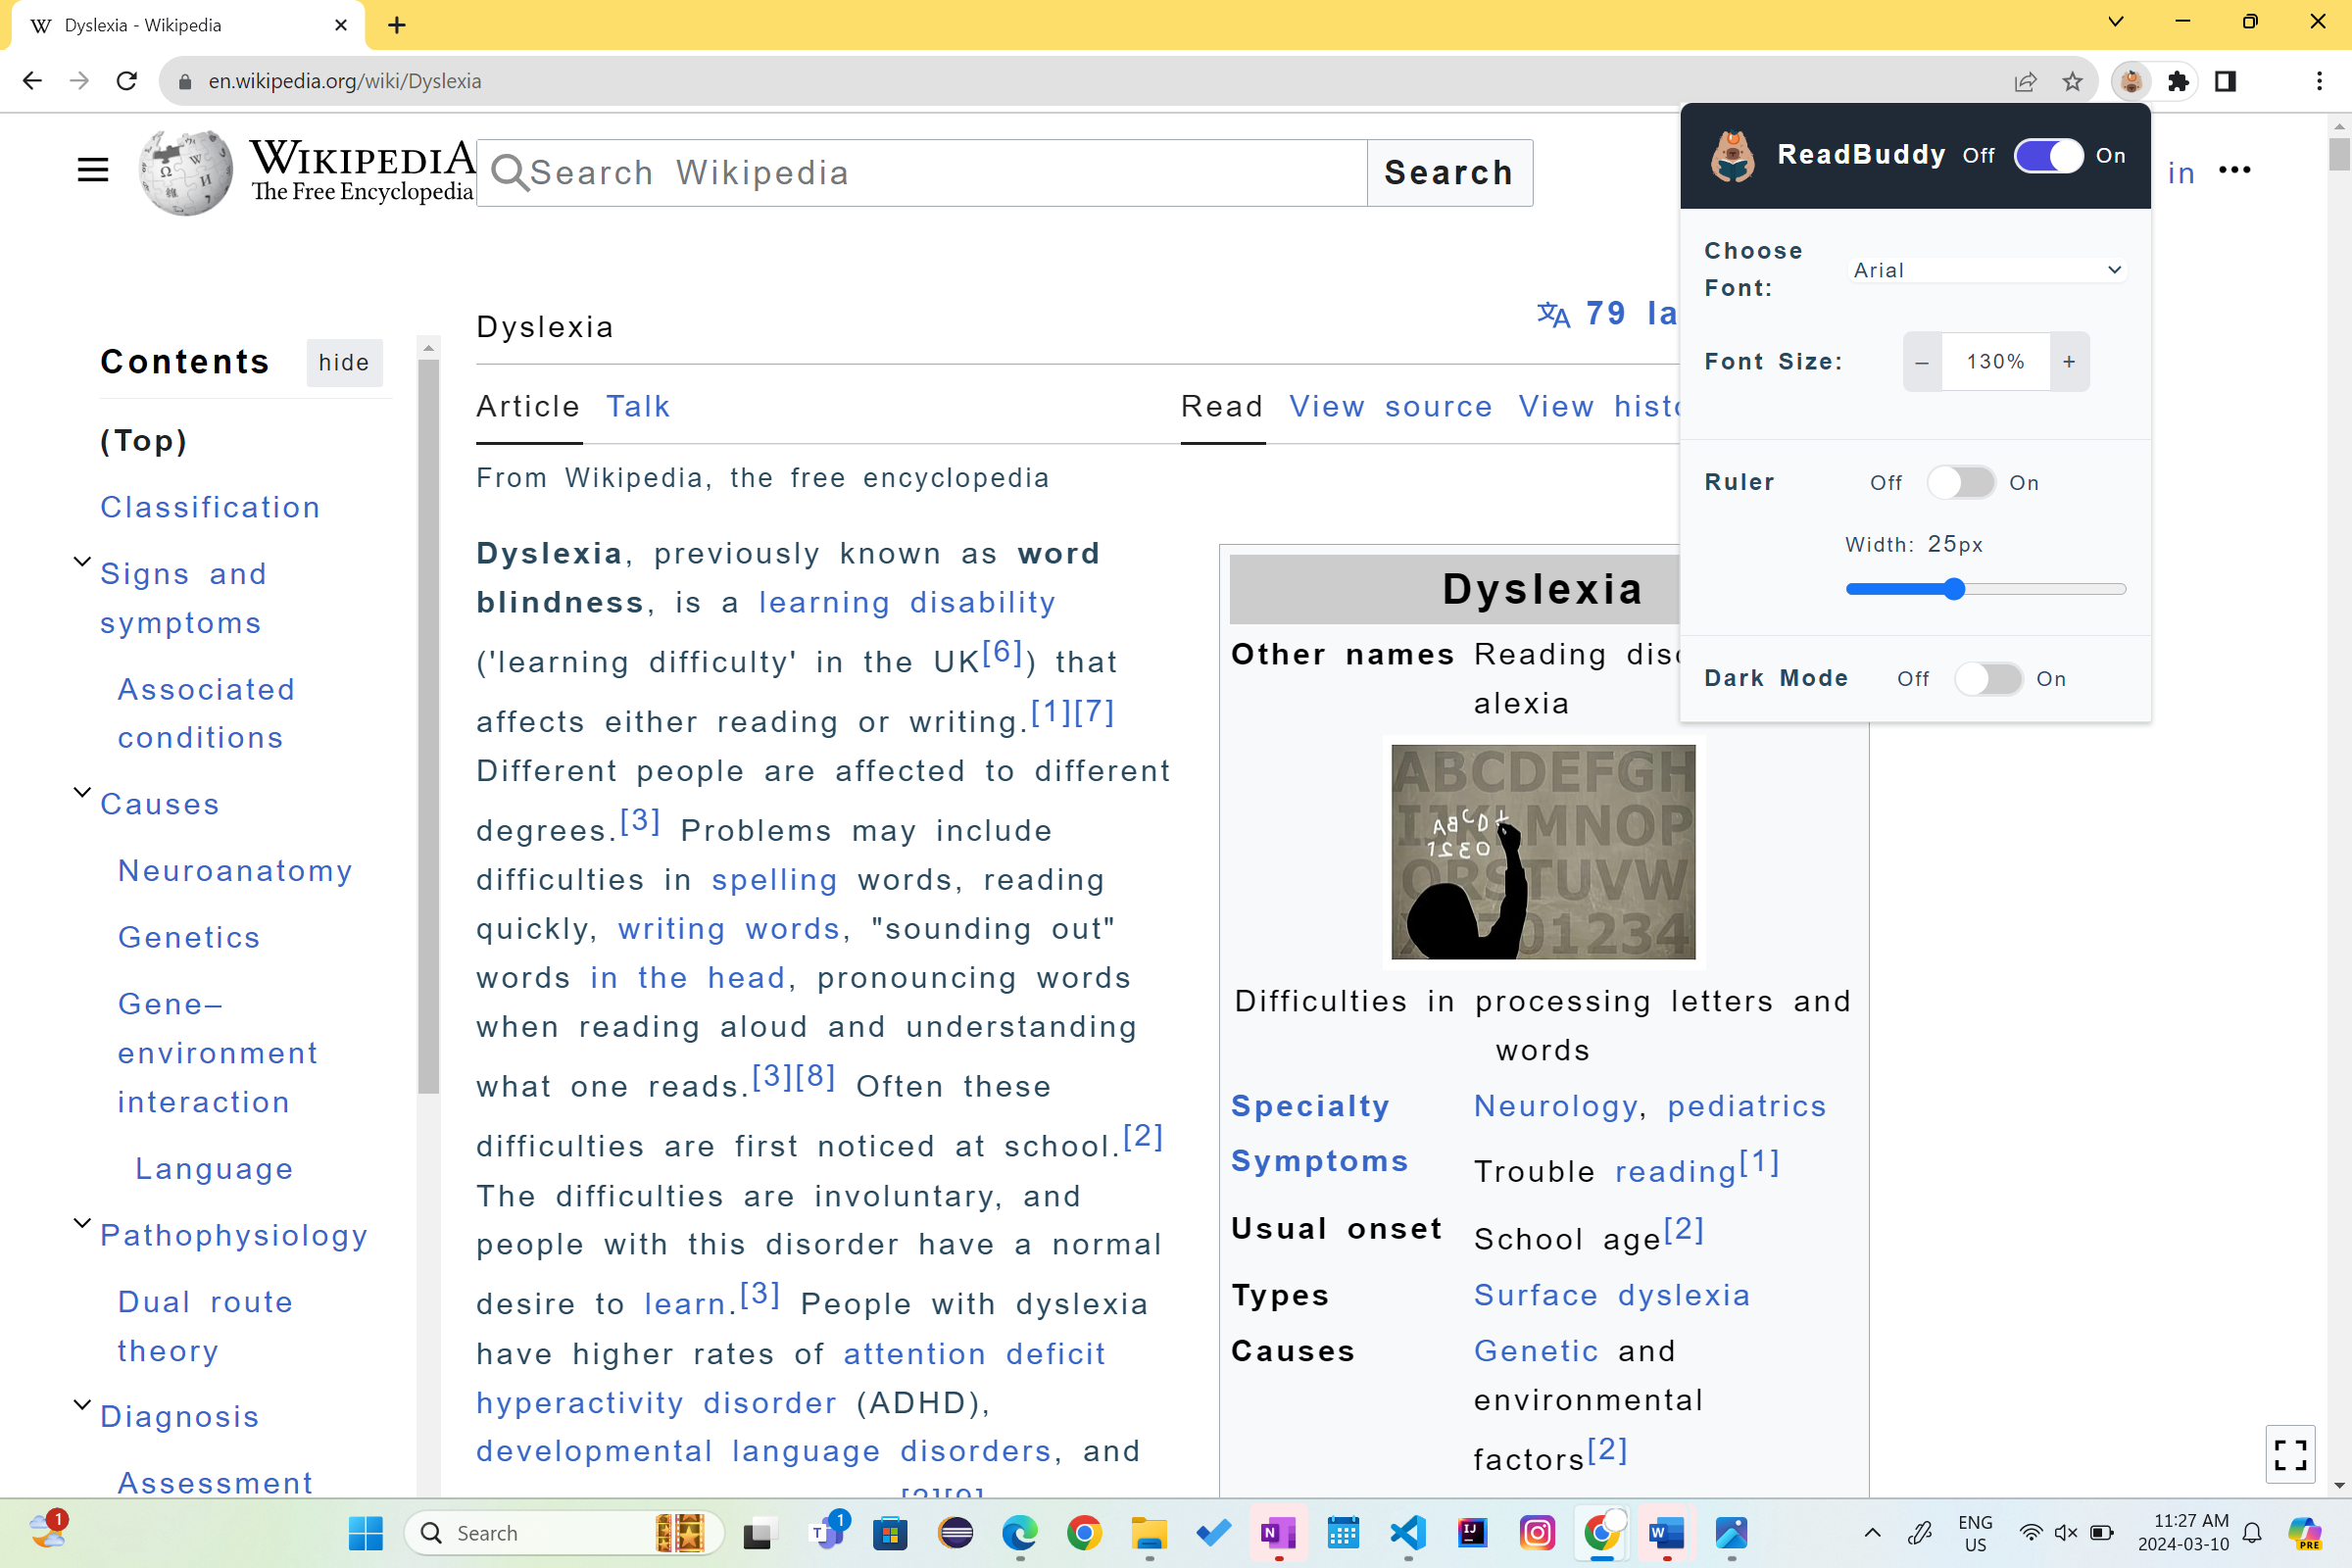
Task: Open the Wikipedia hamburger main menu
Action: pos(92,170)
